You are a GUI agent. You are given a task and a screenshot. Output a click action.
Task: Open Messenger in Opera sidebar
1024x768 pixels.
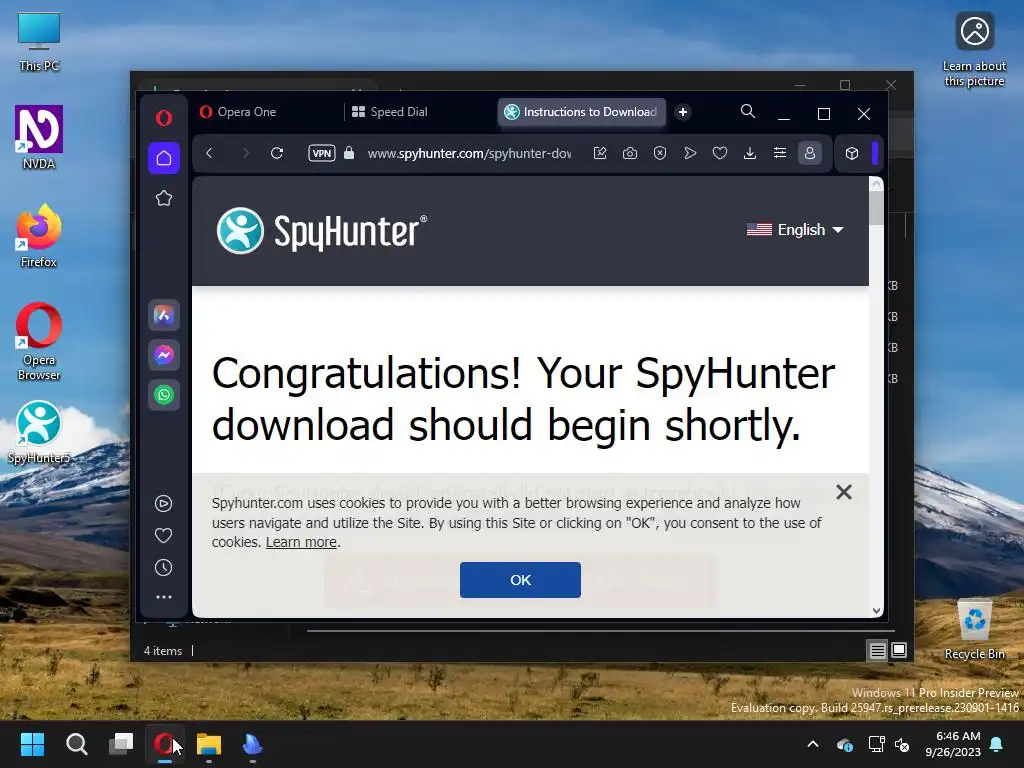click(164, 355)
